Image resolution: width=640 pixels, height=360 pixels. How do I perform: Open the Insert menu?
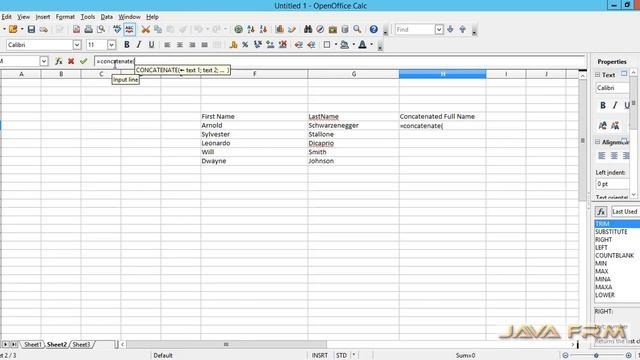(x=42, y=17)
